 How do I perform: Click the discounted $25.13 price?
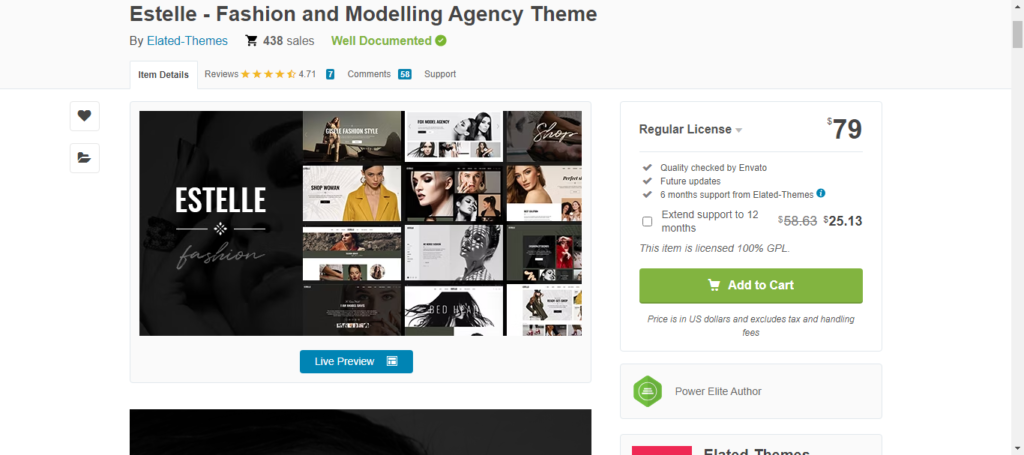click(842, 221)
